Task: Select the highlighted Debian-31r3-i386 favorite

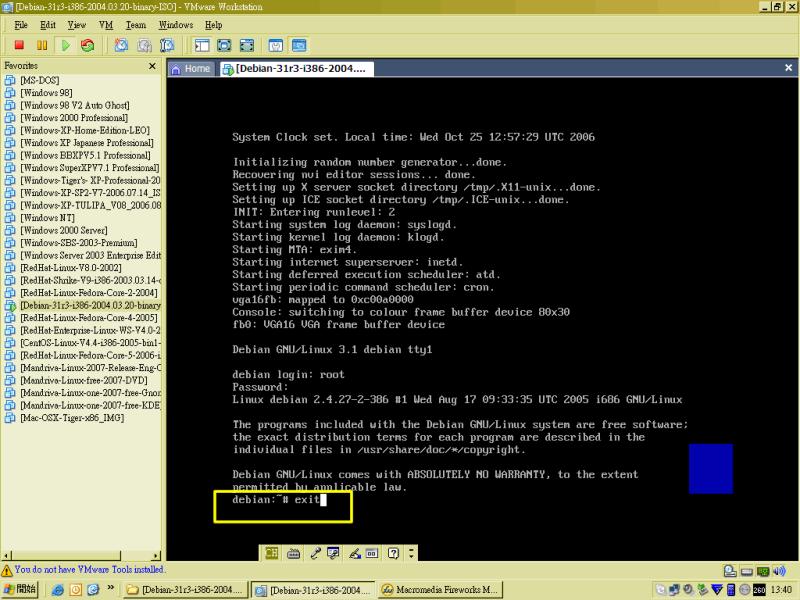Action: pyautogui.click(x=90, y=305)
